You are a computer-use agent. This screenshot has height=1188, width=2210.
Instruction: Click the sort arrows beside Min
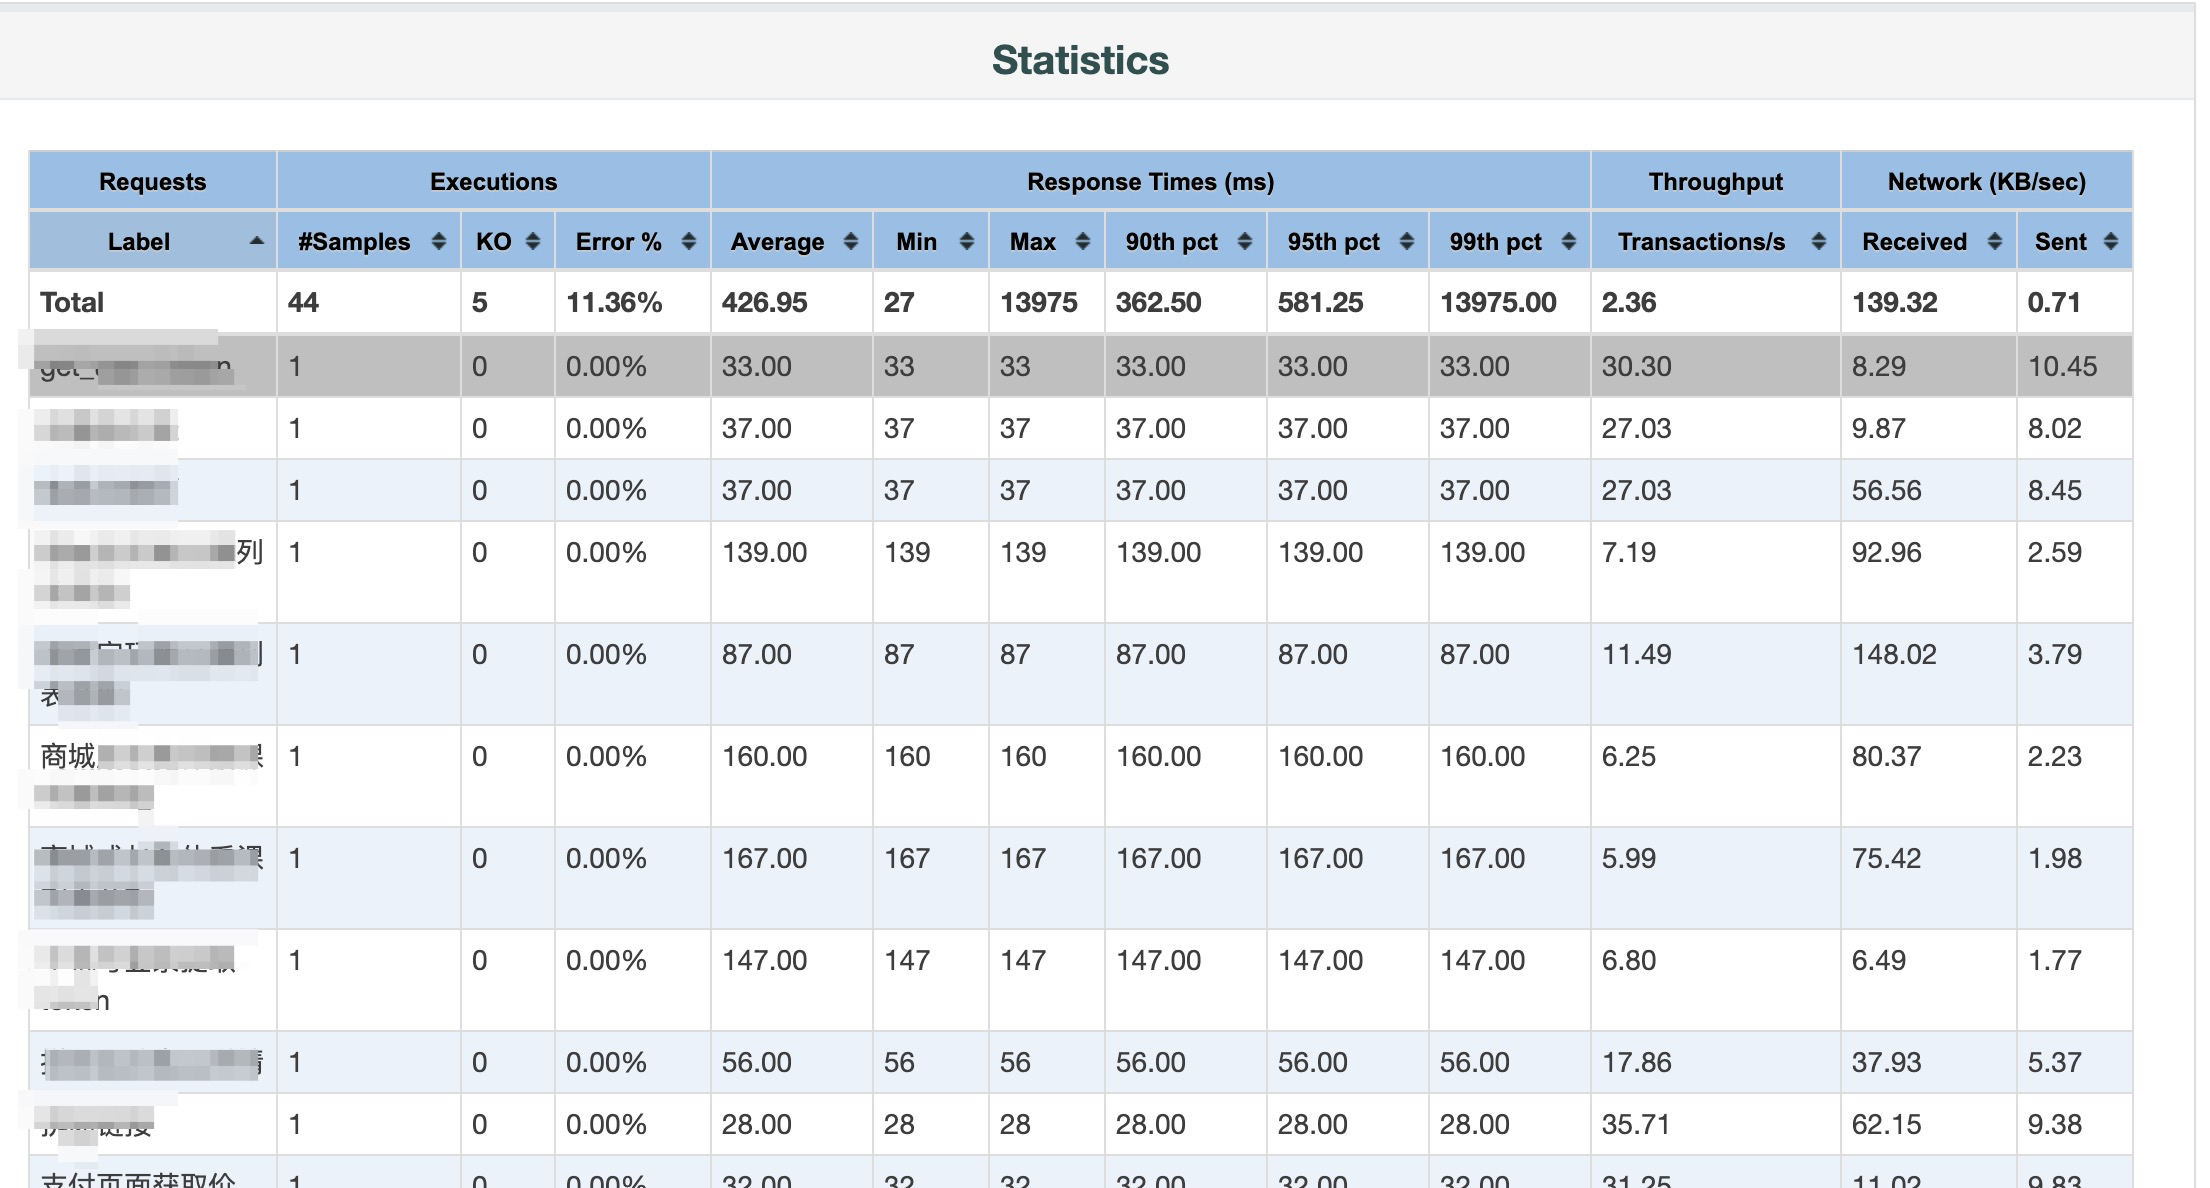pyautogui.click(x=966, y=241)
